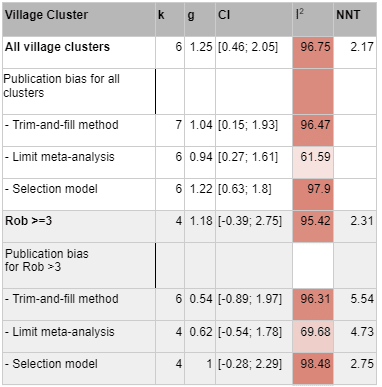382x387 pixels.
Task: Click the confidence interval [0.46; 2.05]
Action: (x=248, y=47)
